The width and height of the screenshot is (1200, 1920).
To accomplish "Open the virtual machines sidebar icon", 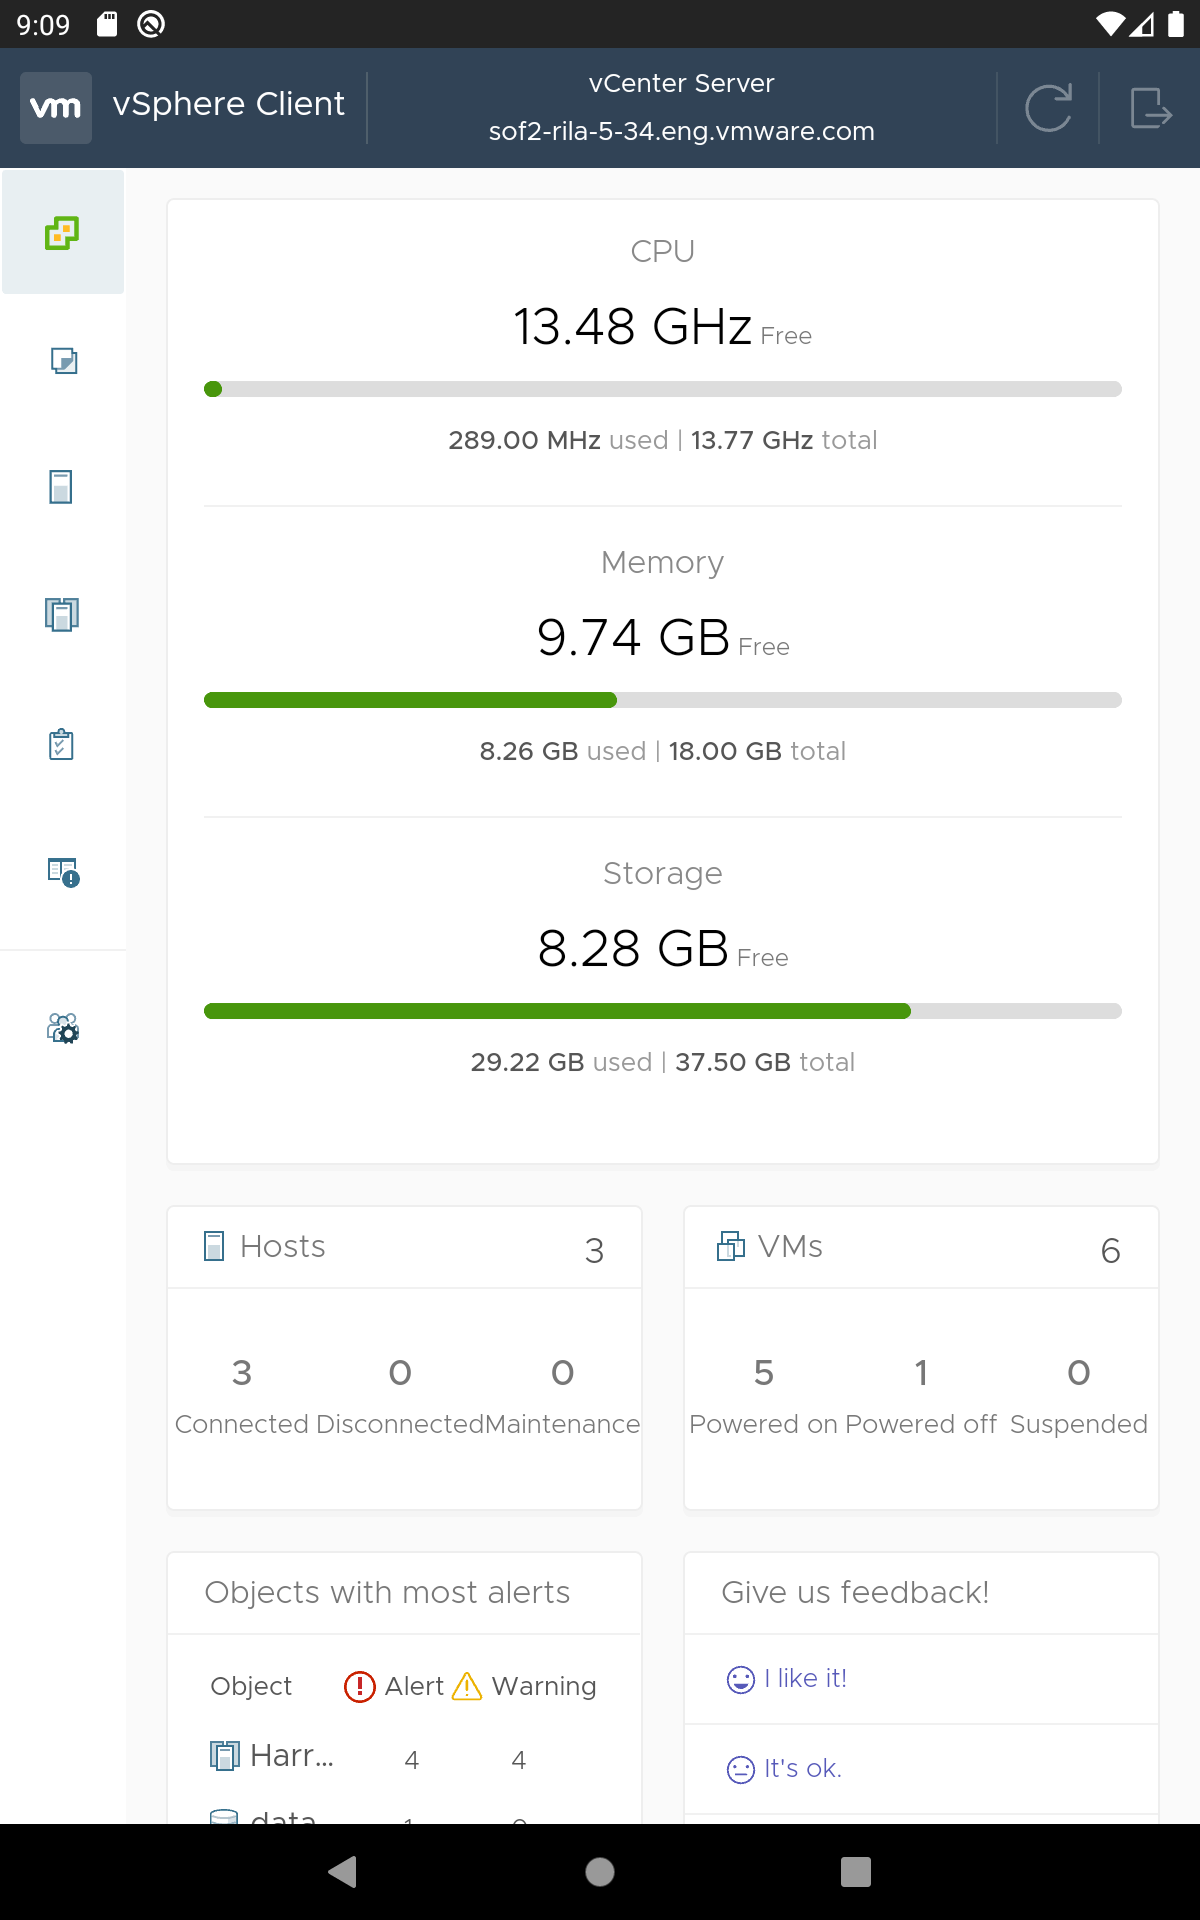I will point(63,360).
